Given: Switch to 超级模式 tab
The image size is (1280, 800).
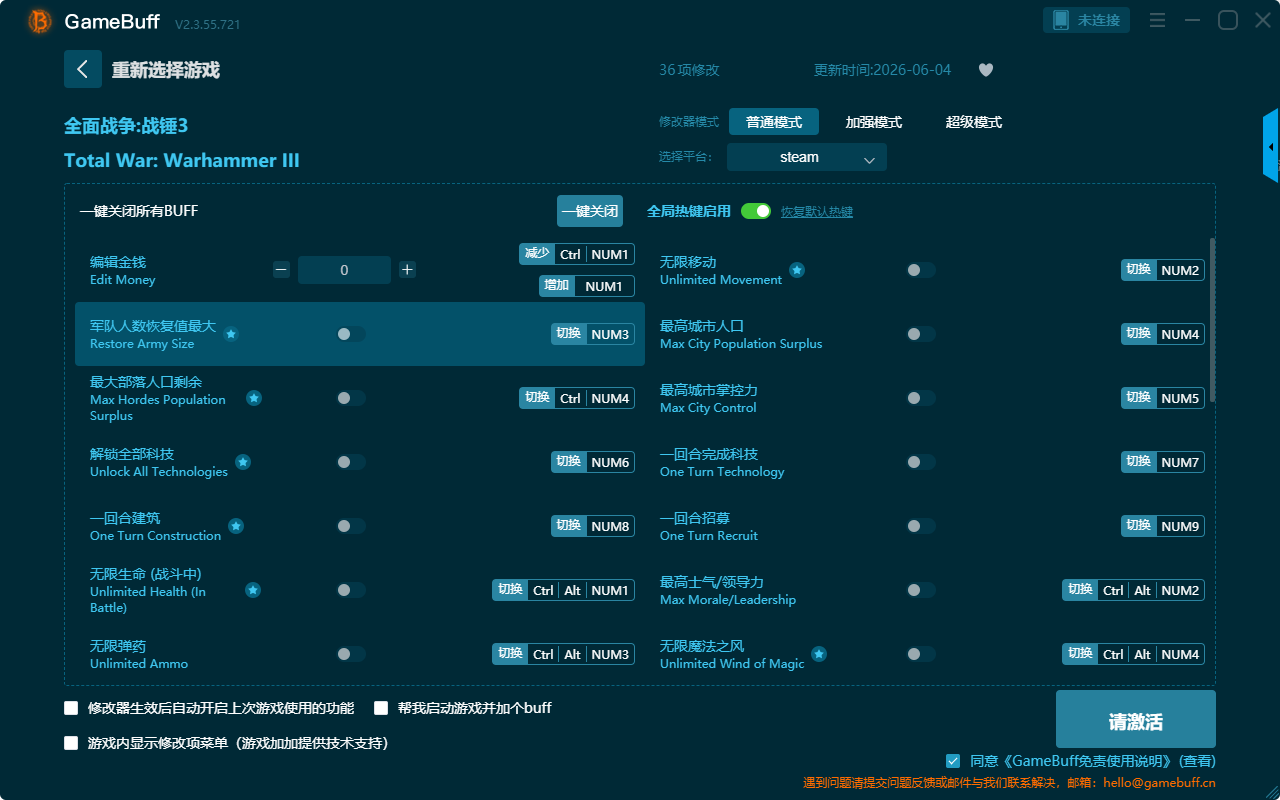Looking at the screenshot, I should click(x=974, y=122).
